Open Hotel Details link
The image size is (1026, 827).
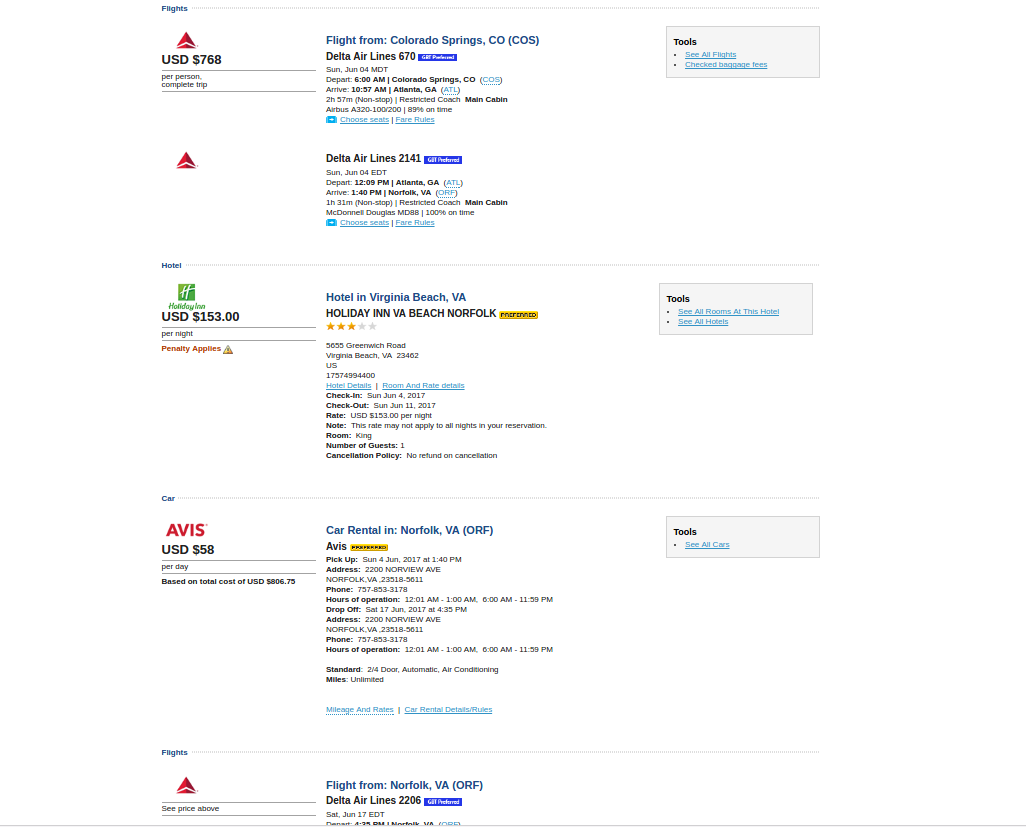[x=348, y=386]
